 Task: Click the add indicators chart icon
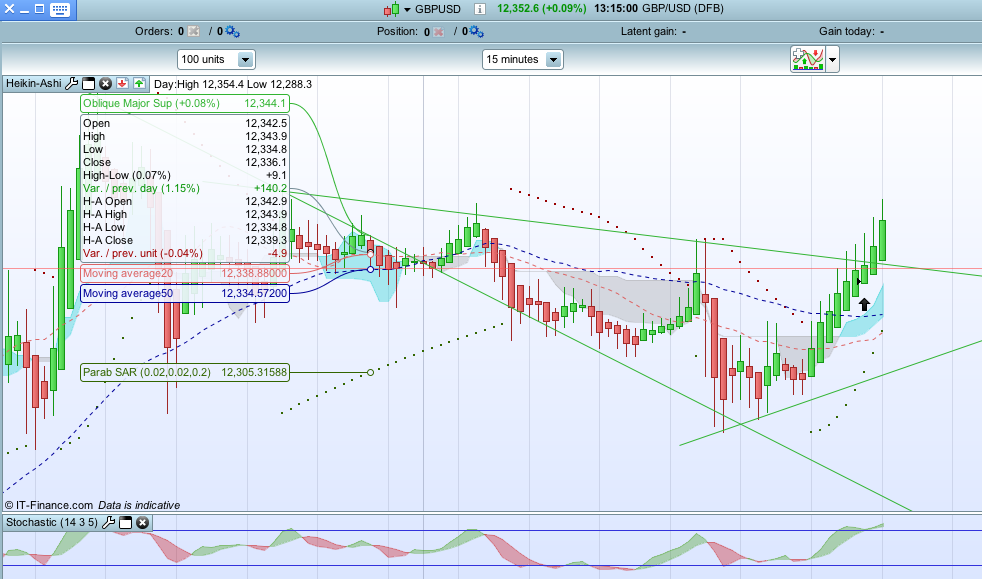(x=808, y=59)
